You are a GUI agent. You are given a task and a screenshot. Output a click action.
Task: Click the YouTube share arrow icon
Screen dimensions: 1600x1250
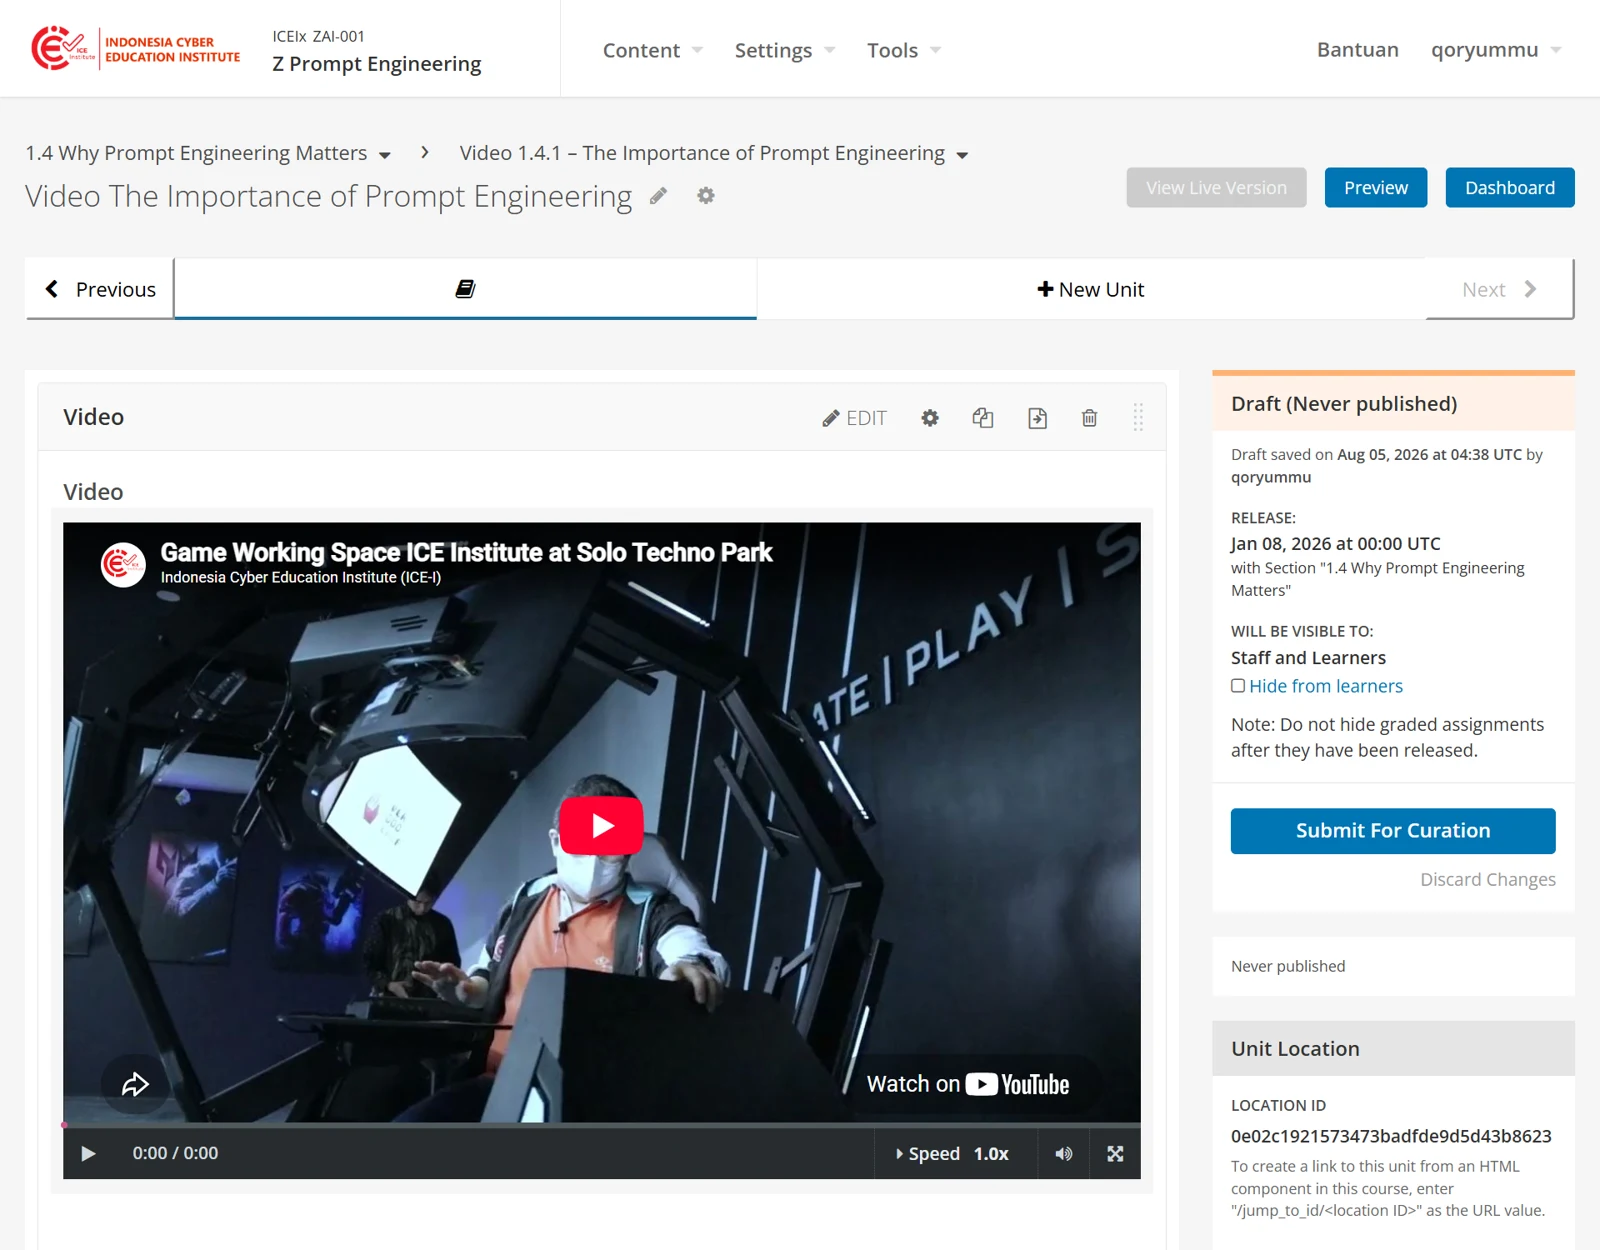pos(135,1085)
